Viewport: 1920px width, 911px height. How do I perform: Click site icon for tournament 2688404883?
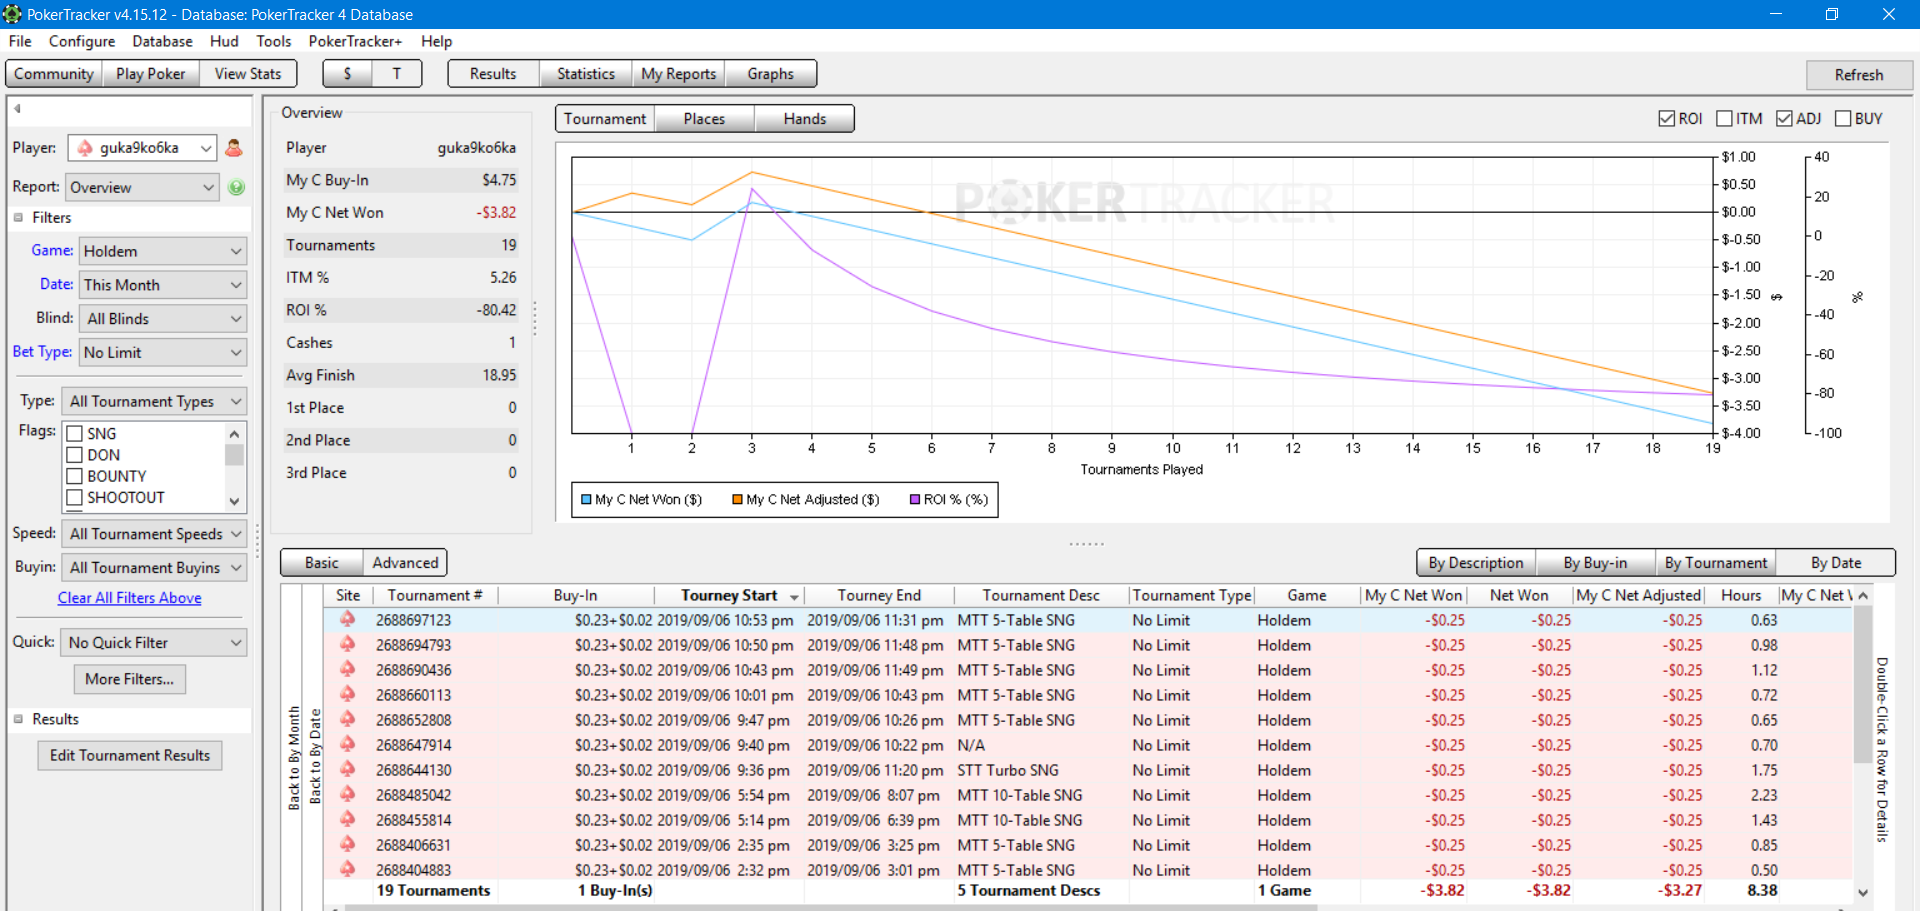(347, 870)
